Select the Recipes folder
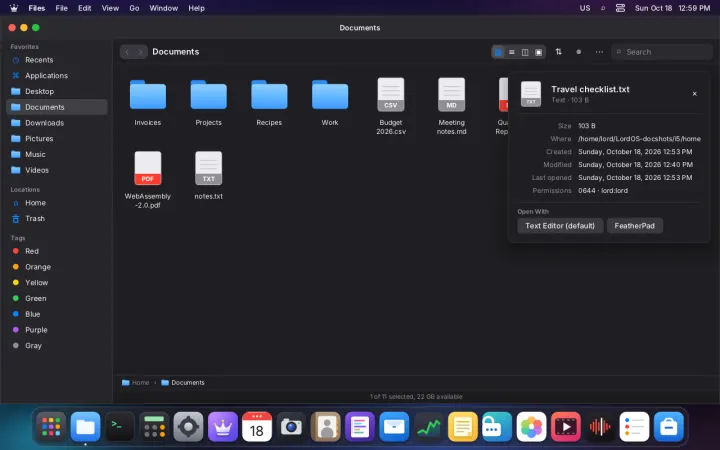The image size is (720, 450). click(x=269, y=102)
